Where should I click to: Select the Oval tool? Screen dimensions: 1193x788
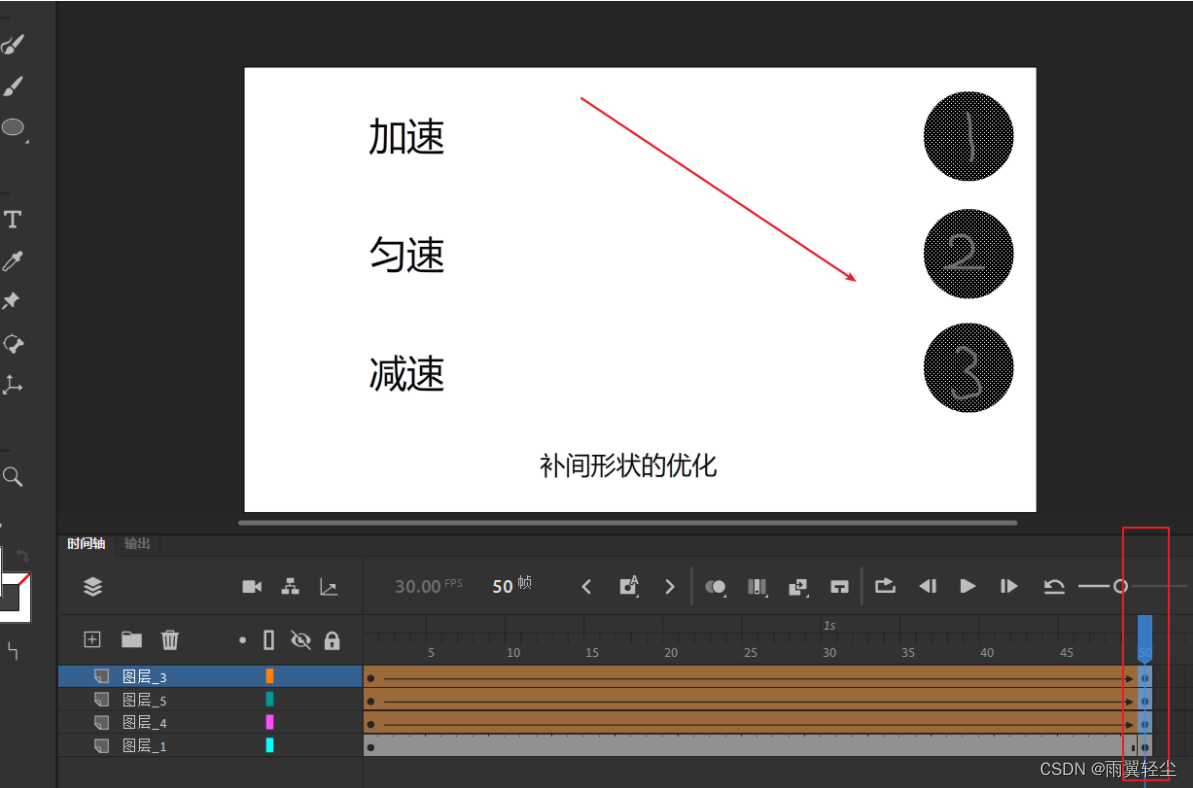pyautogui.click(x=13, y=127)
